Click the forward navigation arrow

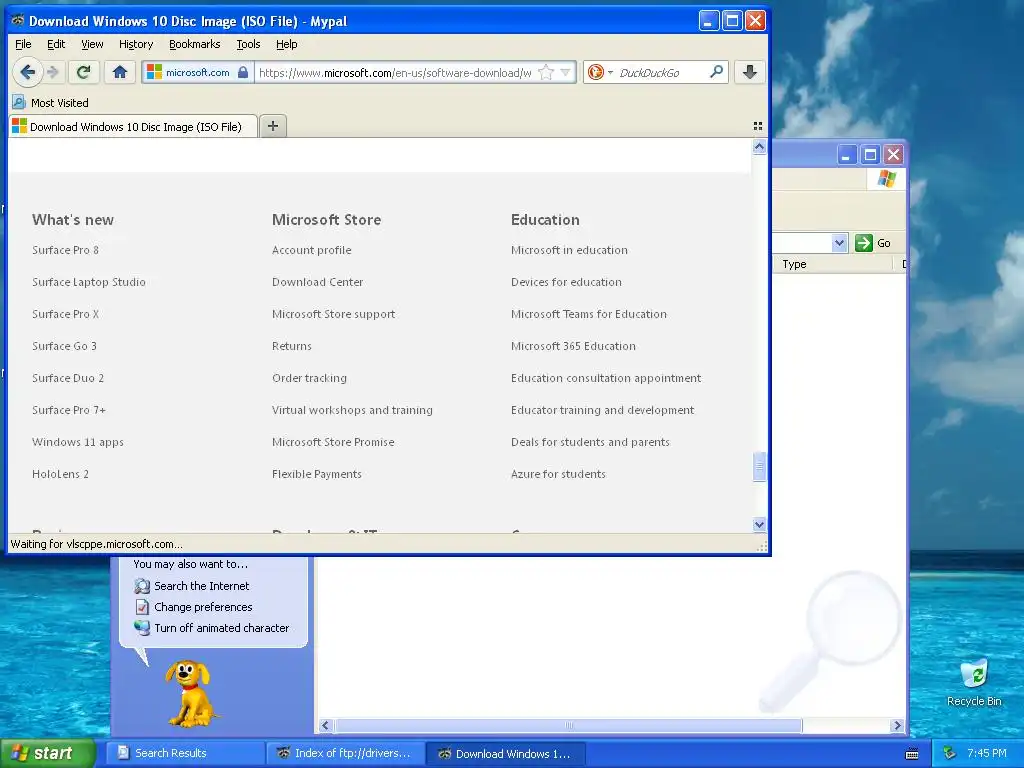[x=54, y=72]
